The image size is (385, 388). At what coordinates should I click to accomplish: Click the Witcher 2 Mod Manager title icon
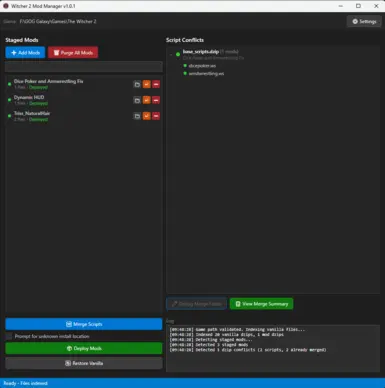pos(6,6)
